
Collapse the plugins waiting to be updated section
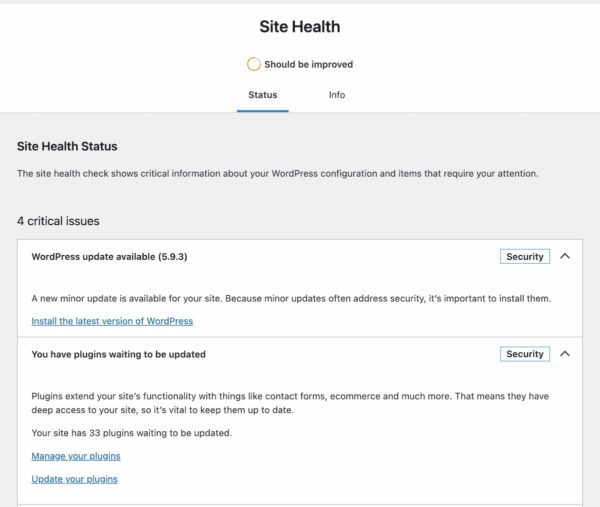565,354
